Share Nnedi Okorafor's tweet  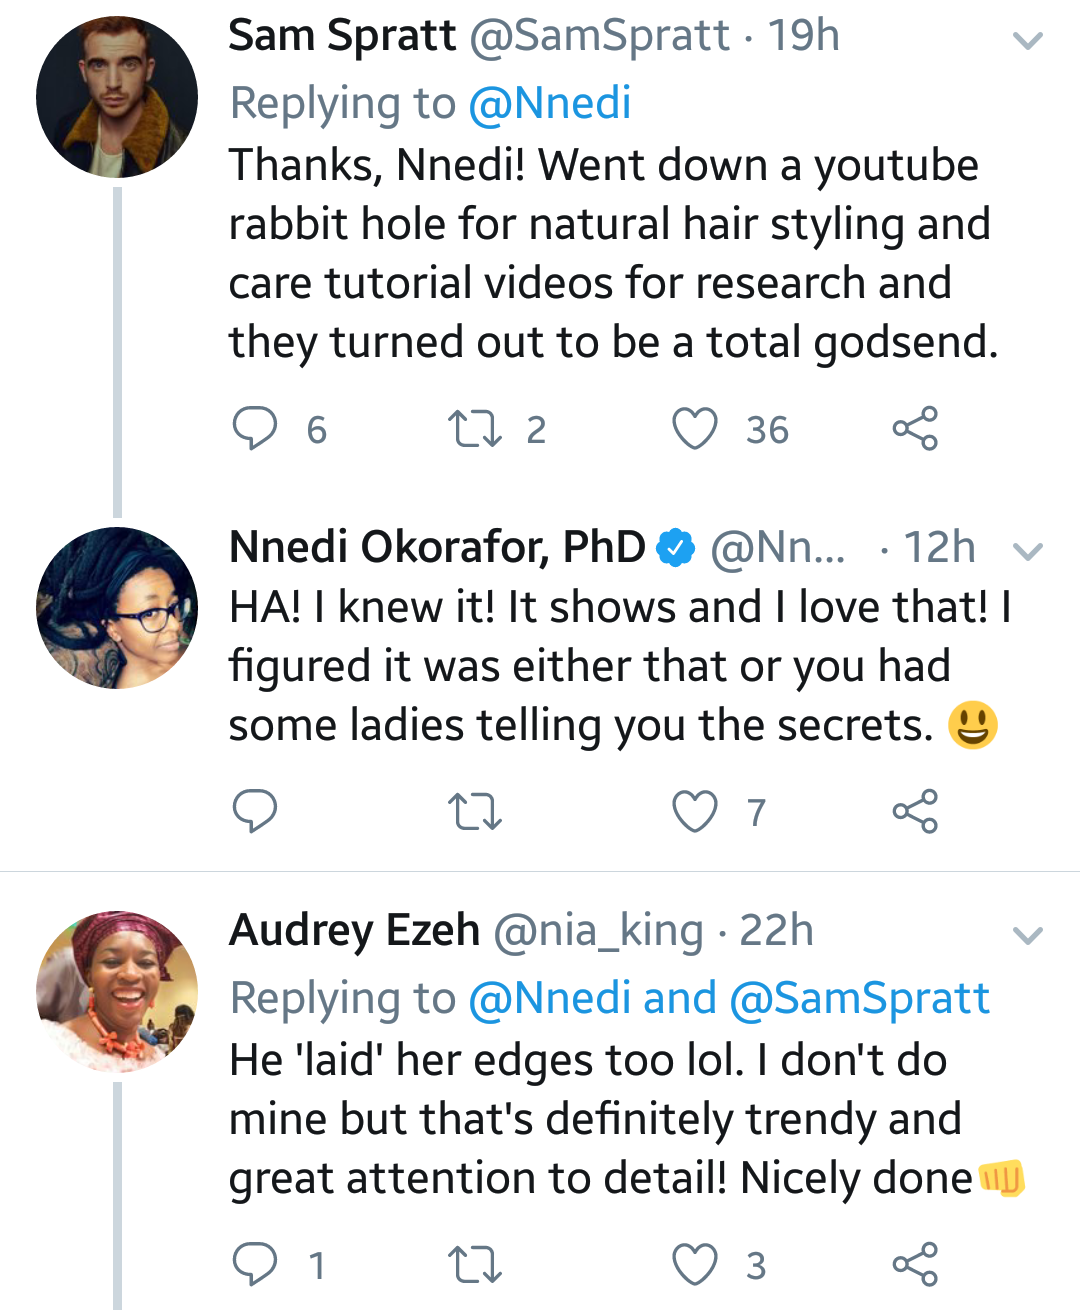[915, 811]
